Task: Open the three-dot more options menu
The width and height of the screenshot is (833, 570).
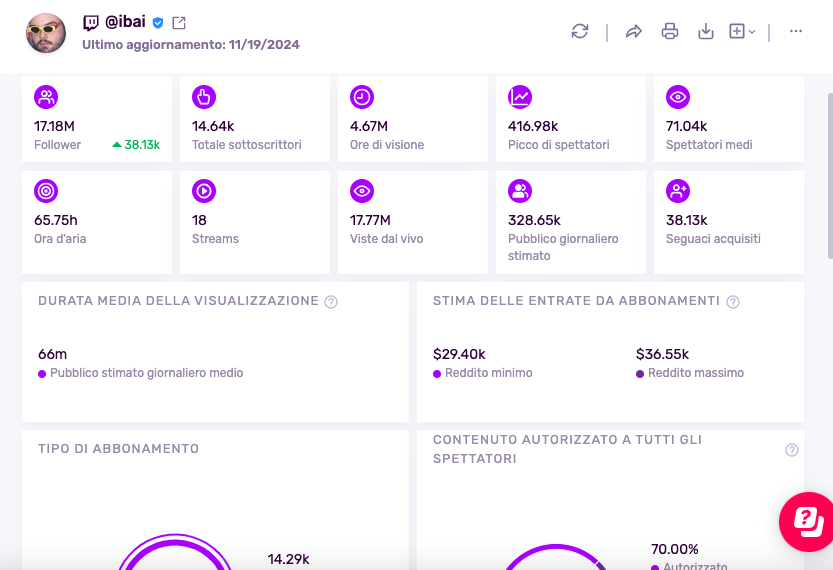Action: click(x=795, y=31)
